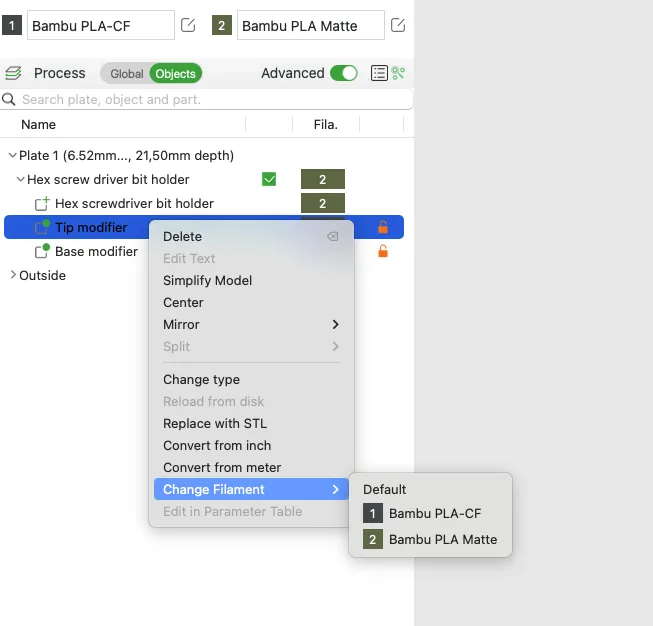Click filament slot number 1 badge at top
The height and width of the screenshot is (626, 653).
point(12,25)
